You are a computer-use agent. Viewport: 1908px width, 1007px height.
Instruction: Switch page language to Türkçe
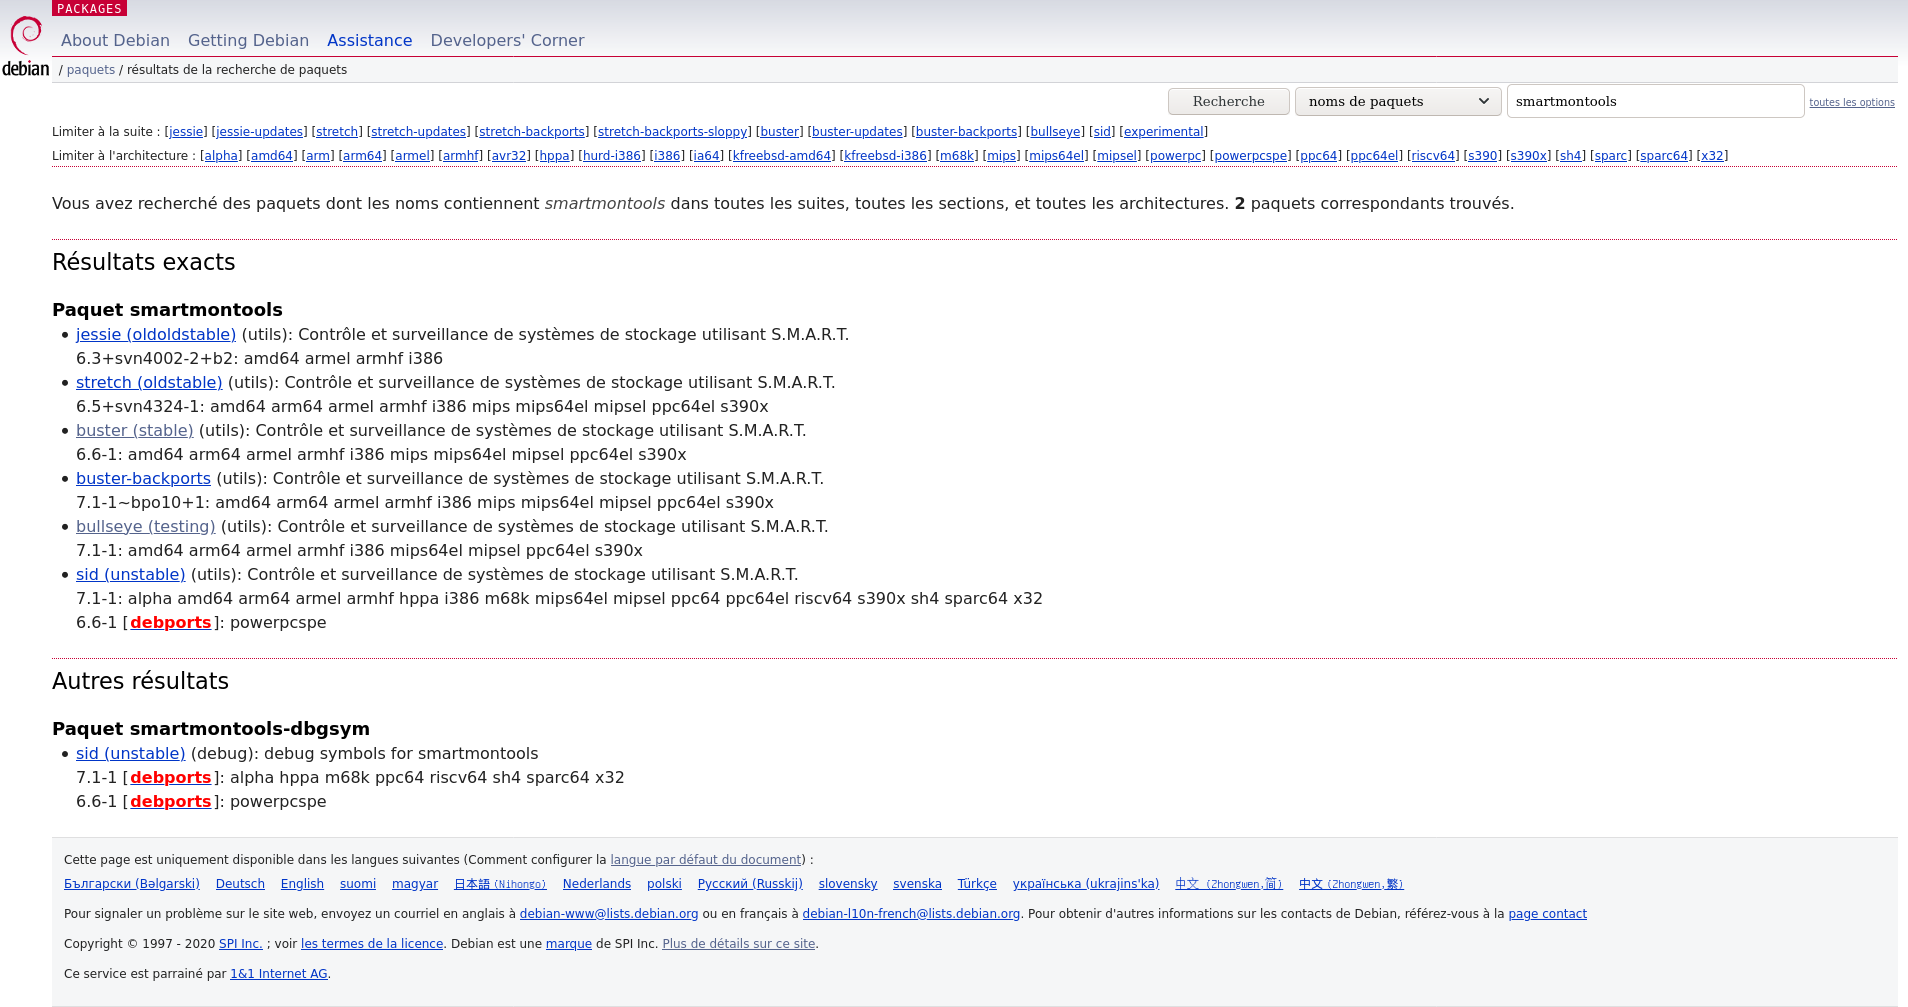pyautogui.click(x=977, y=884)
